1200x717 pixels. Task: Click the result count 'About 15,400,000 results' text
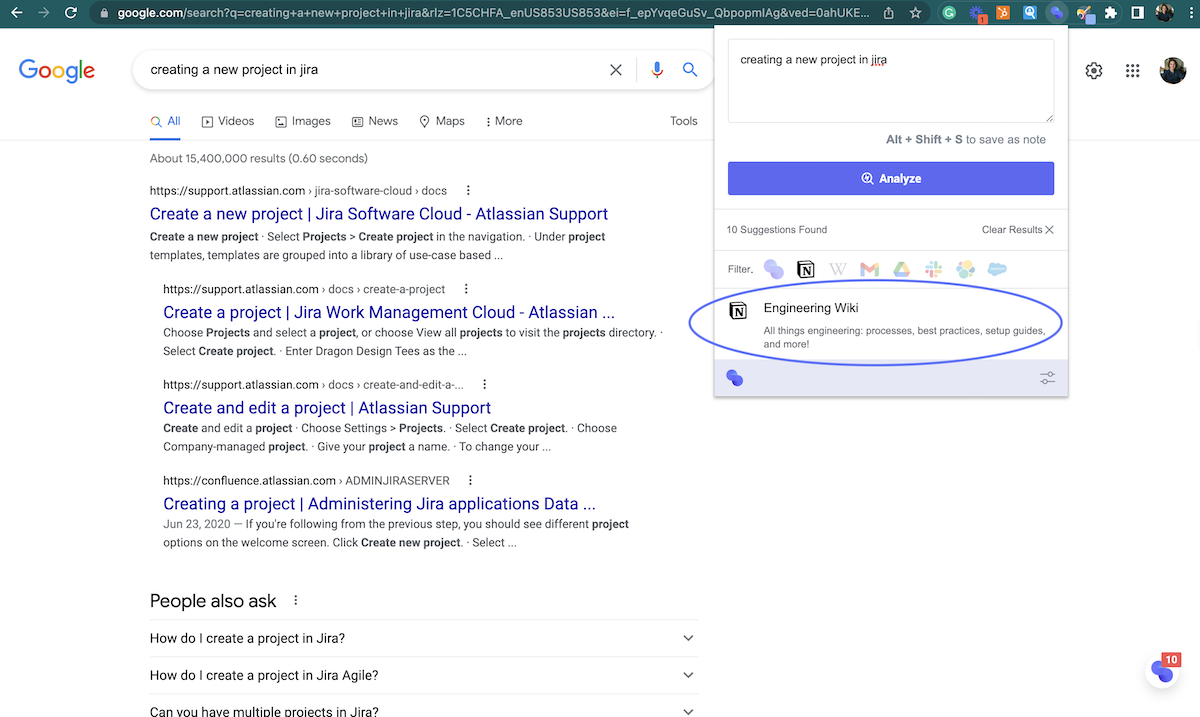click(259, 158)
